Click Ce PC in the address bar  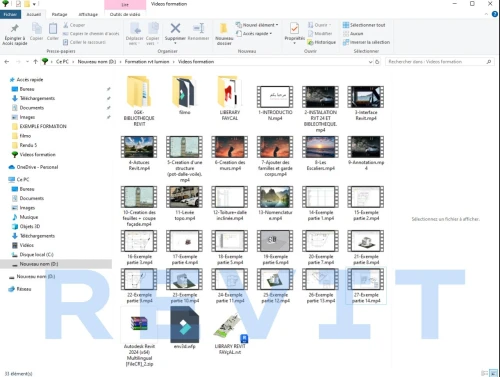(62, 62)
